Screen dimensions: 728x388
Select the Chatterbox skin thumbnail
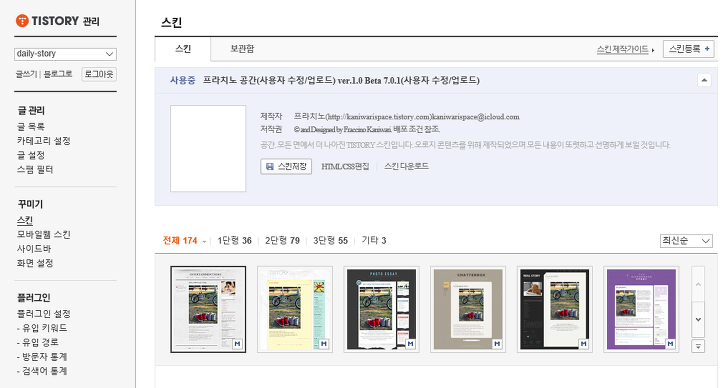point(468,309)
